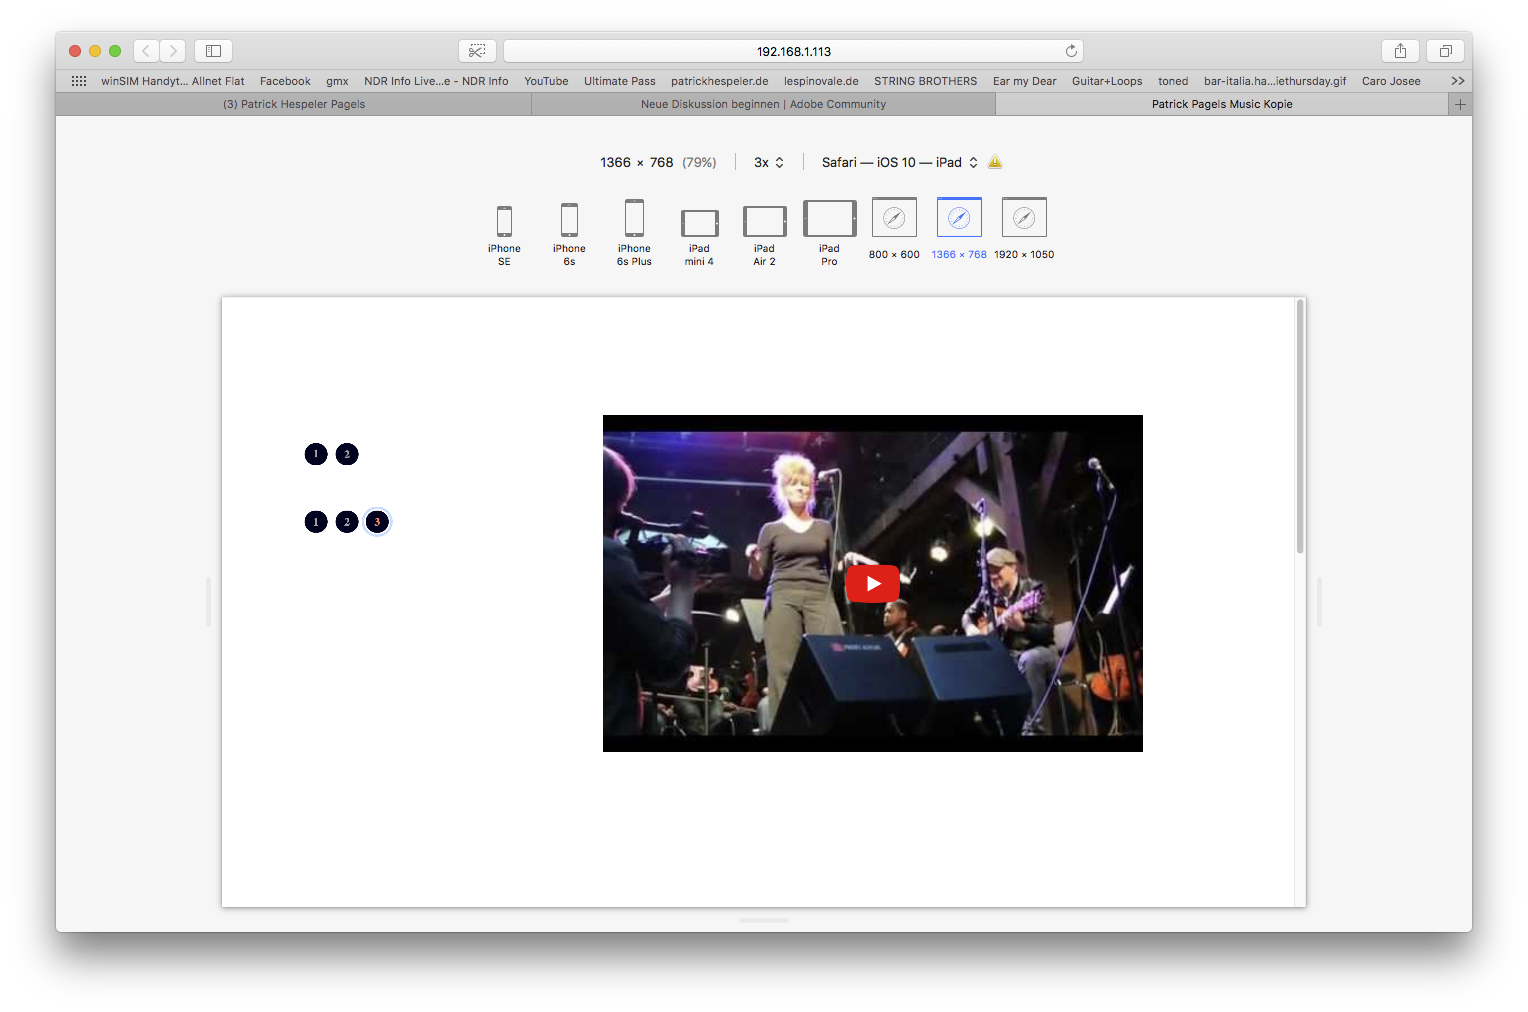Open the Ultimate Pass bookmark
Screen dimensions: 1528x1012
coord(620,81)
